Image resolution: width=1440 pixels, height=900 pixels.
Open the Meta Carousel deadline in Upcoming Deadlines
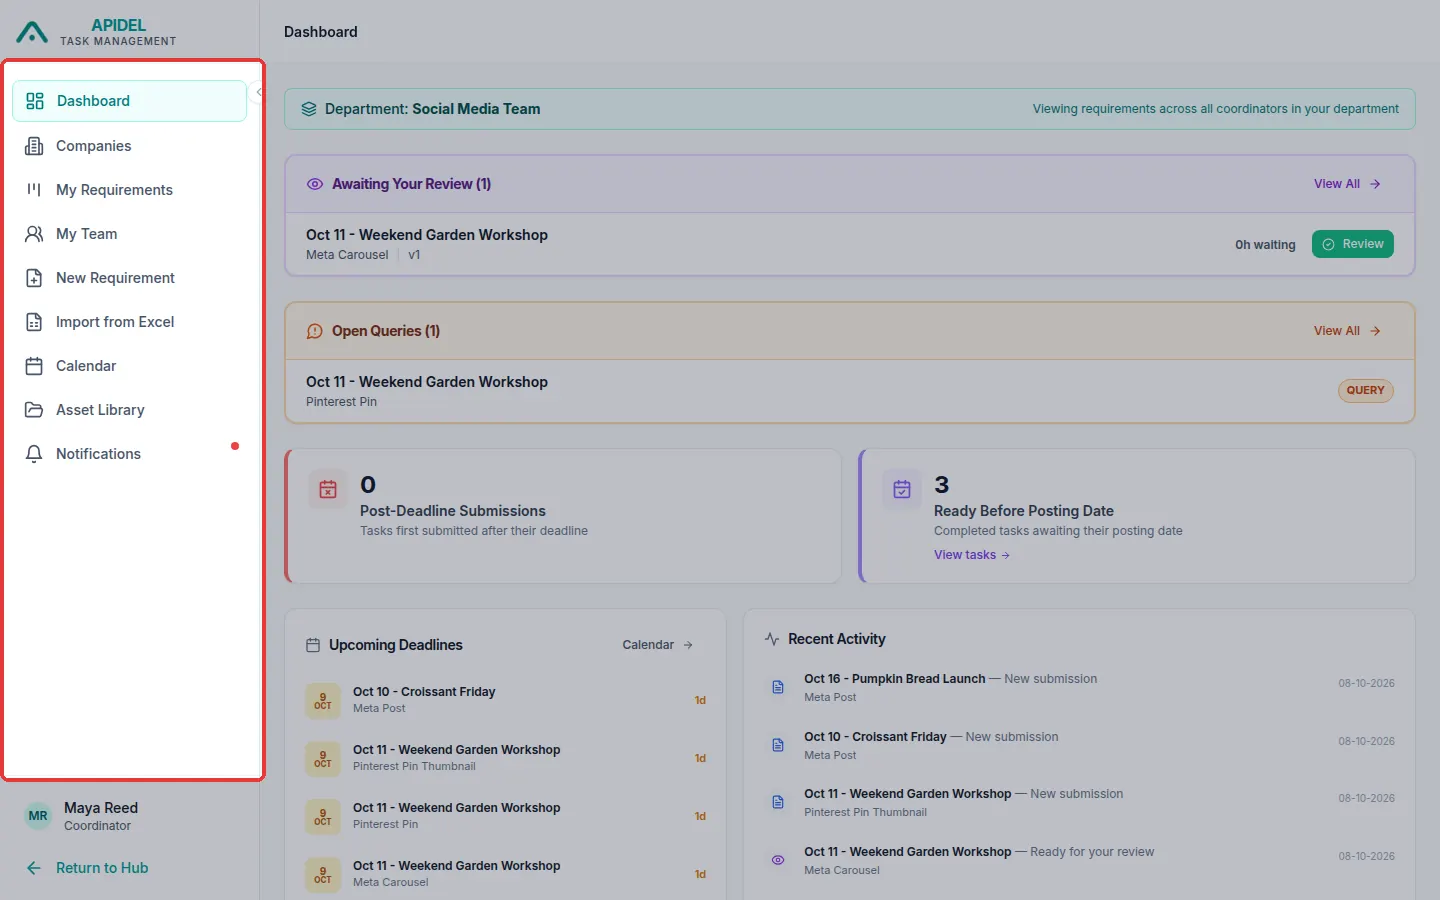point(505,874)
